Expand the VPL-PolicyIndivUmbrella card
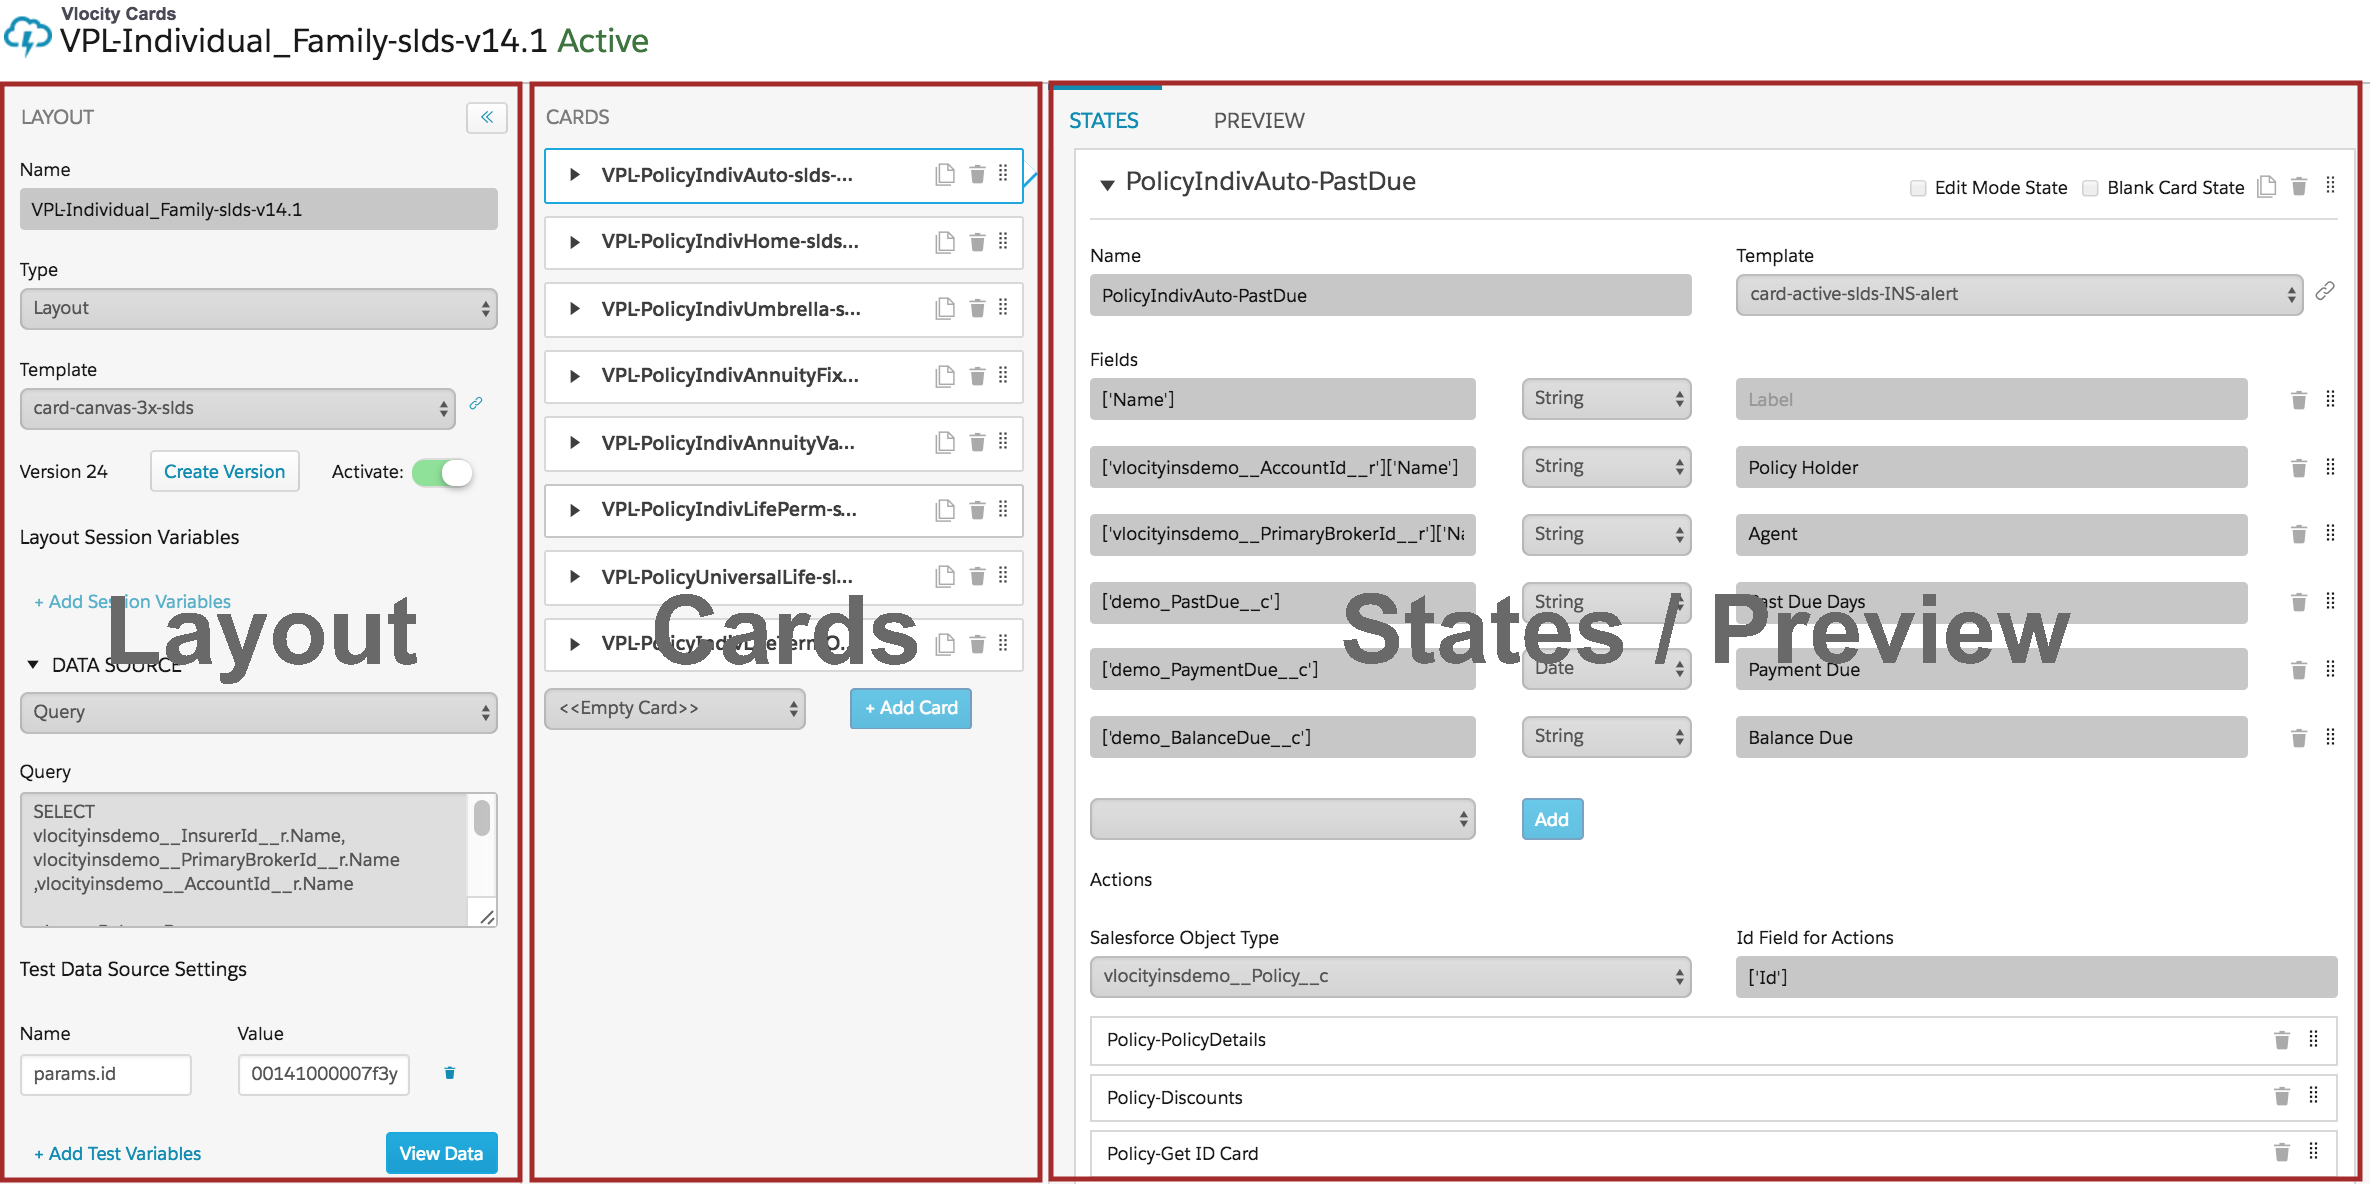Image resolution: width=2370 pixels, height=1184 pixels. [x=575, y=308]
